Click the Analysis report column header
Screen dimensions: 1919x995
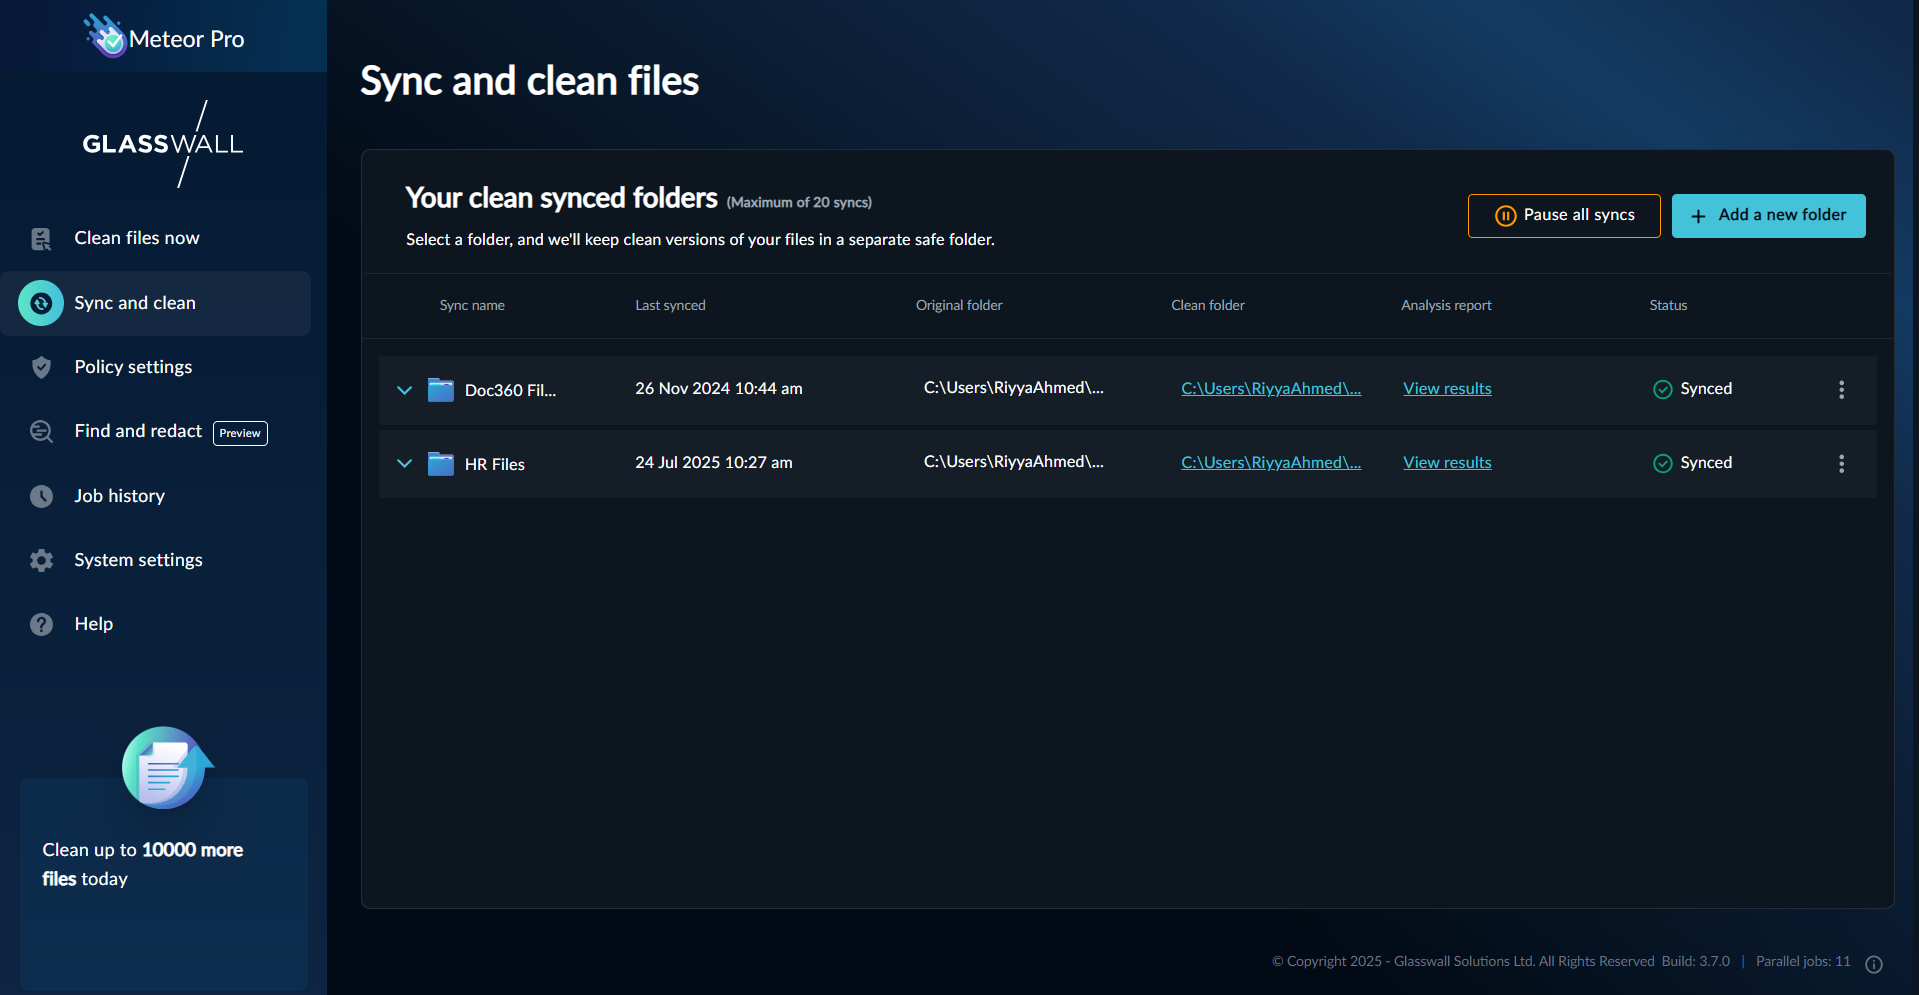(1446, 305)
